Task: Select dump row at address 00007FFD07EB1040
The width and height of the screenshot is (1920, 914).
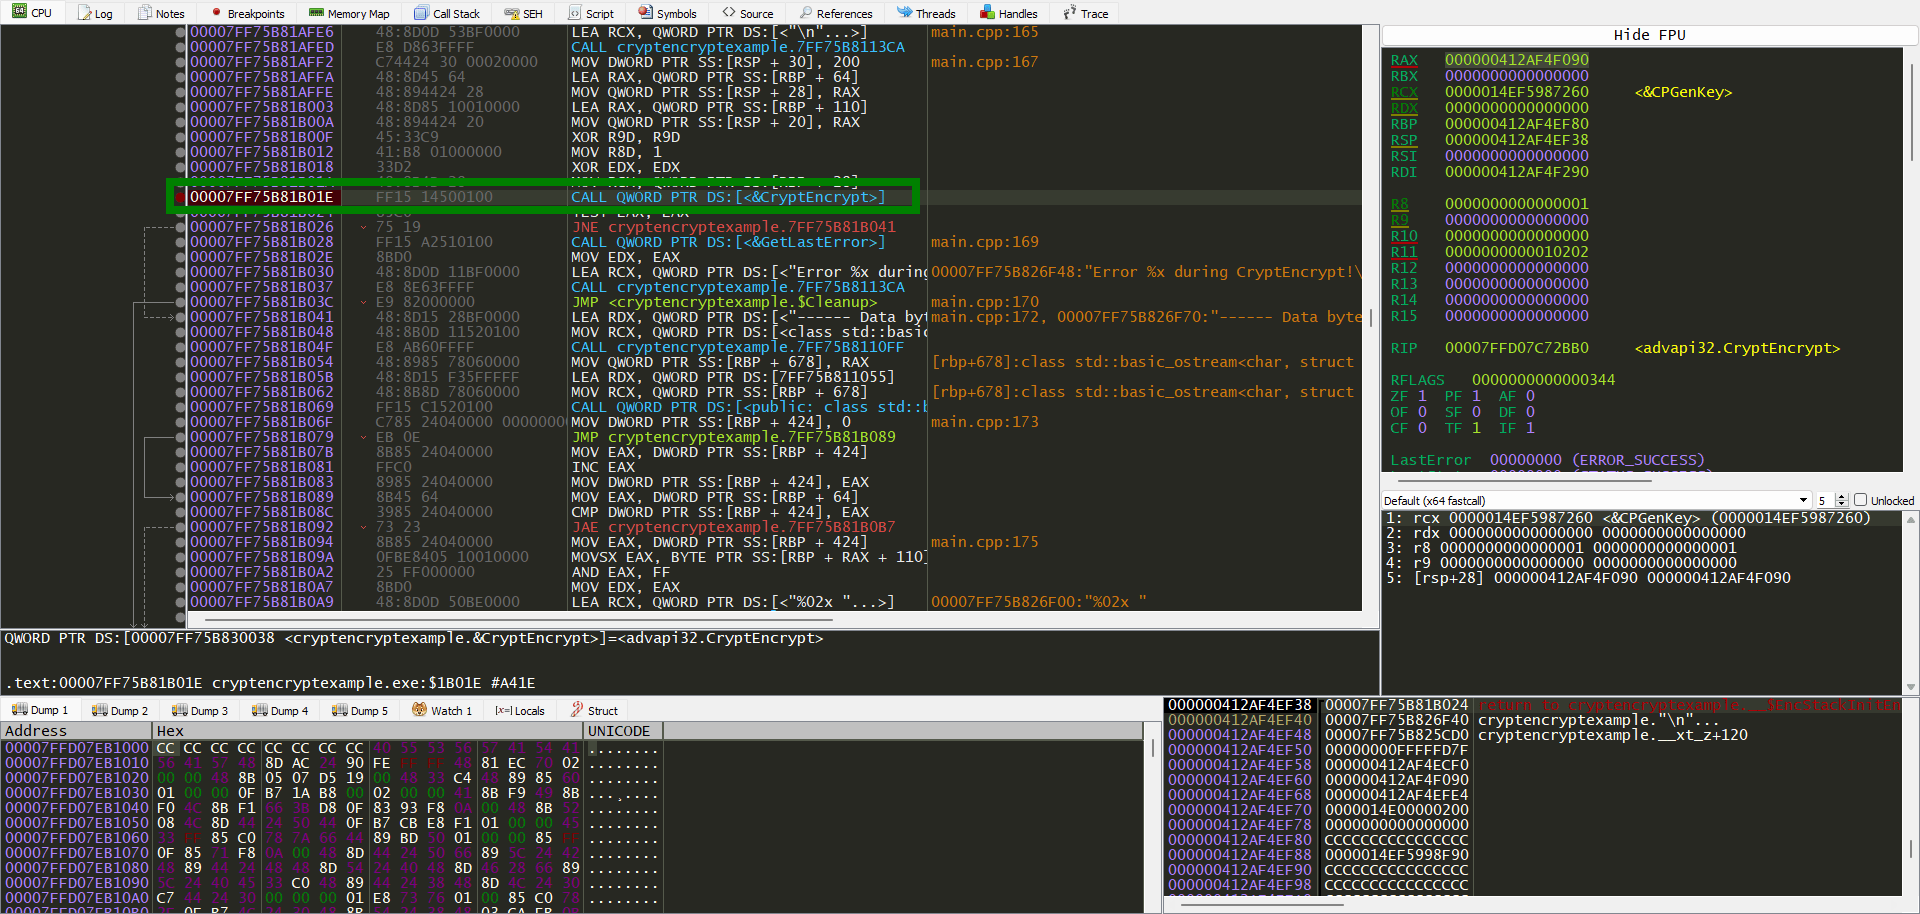Action: pyautogui.click(x=330, y=808)
